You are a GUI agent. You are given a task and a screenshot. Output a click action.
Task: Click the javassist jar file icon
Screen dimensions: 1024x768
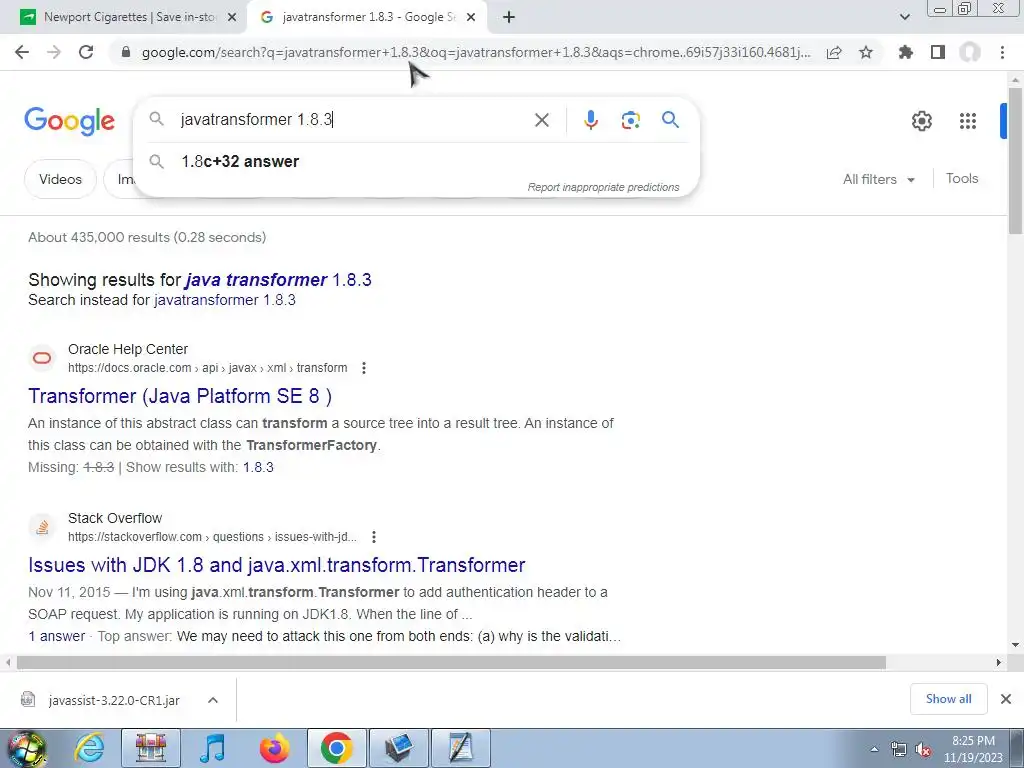[27, 699]
